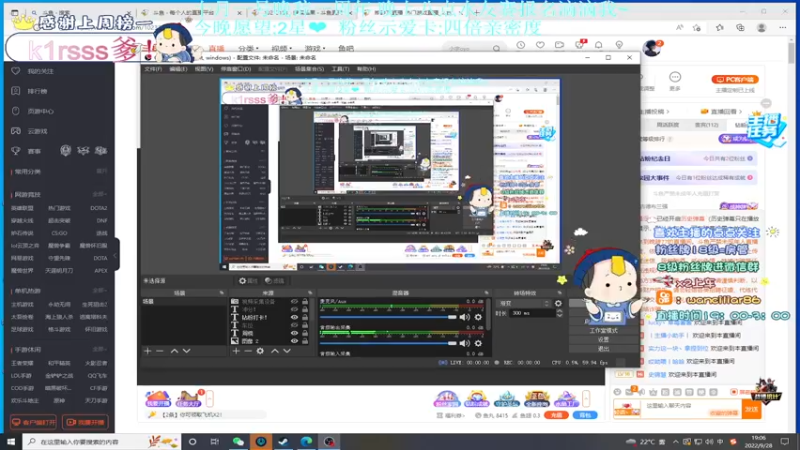The width and height of the screenshot is (800, 450).
Task: Click add scene plus in OBS
Action: tap(147, 351)
